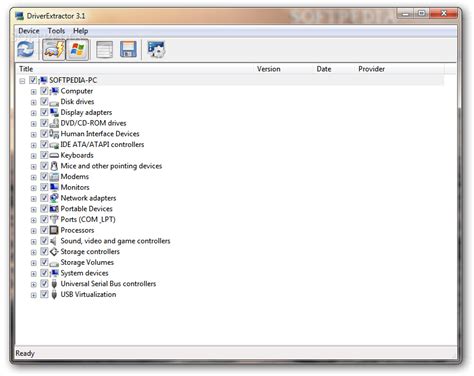
Task: Click the floppy disk save toolbar icon
Action: coord(128,50)
